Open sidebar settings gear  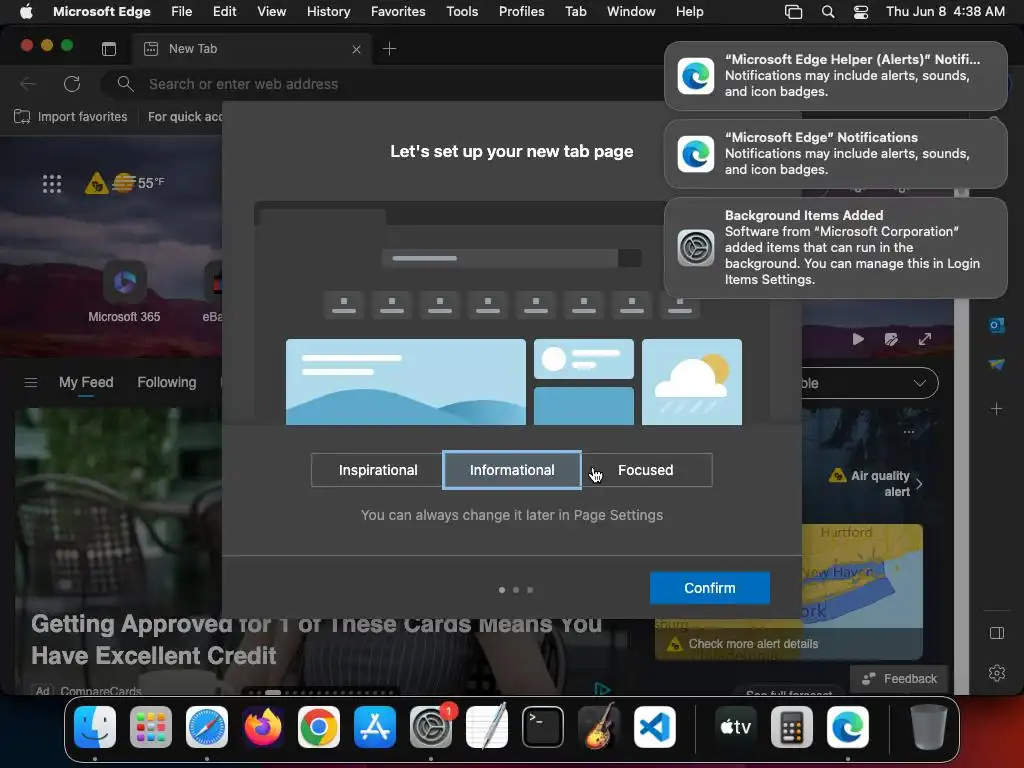(997, 673)
